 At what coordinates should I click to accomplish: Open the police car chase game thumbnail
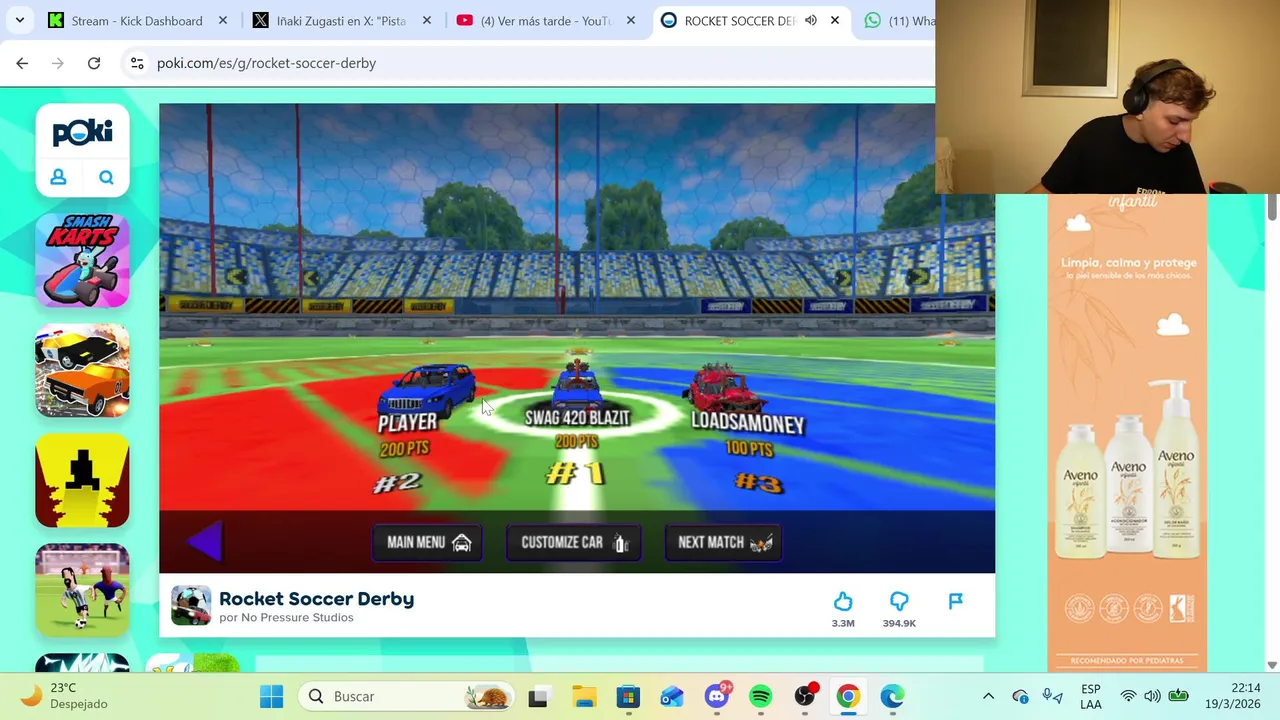(x=82, y=370)
